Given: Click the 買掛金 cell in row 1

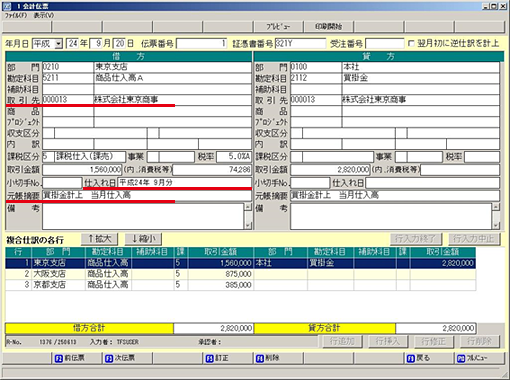Looking at the screenshot, I should pos(330,263).
